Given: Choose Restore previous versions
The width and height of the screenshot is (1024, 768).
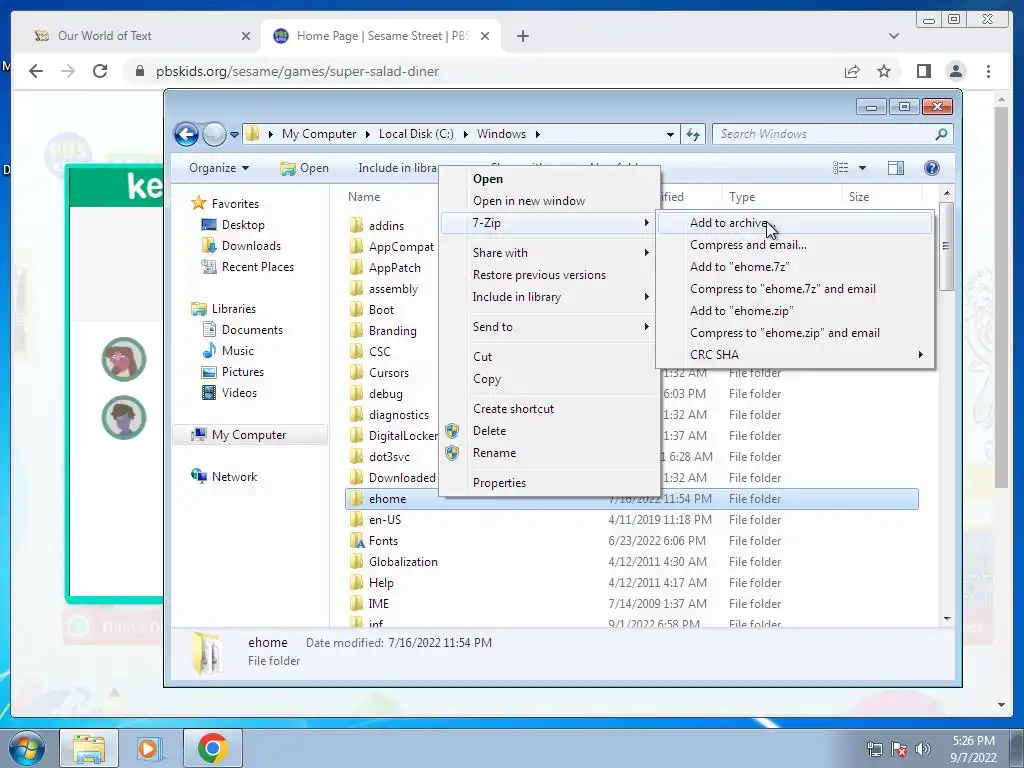Looking at the screenshot, I should tap(550, 275).
